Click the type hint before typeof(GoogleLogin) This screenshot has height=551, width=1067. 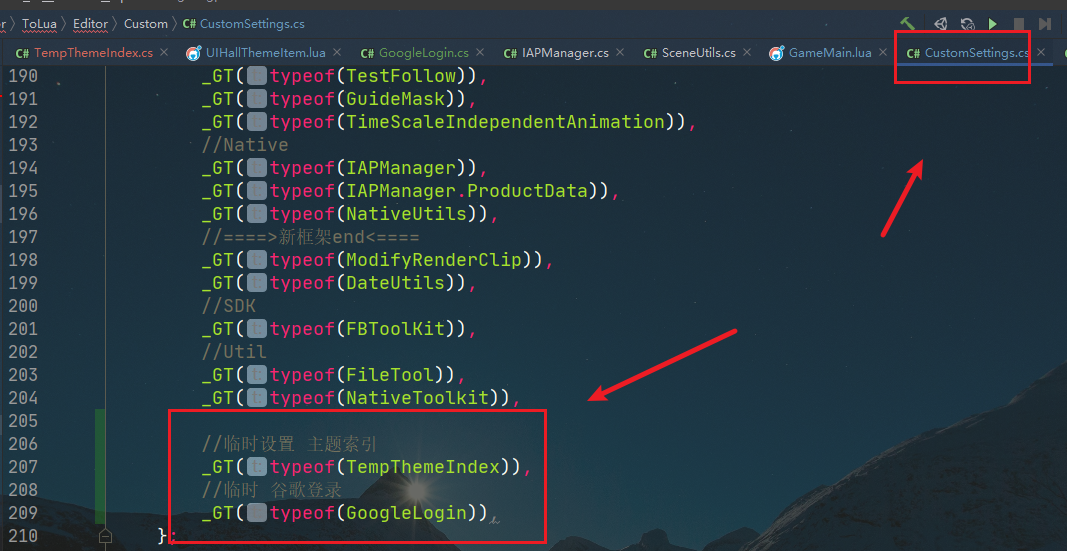257,512
